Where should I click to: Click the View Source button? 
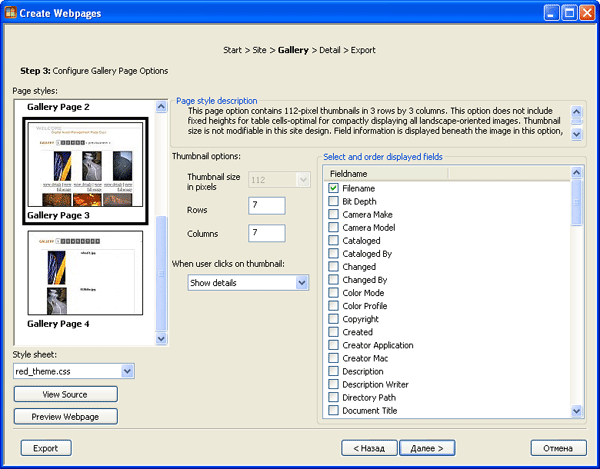coord(65,394)
